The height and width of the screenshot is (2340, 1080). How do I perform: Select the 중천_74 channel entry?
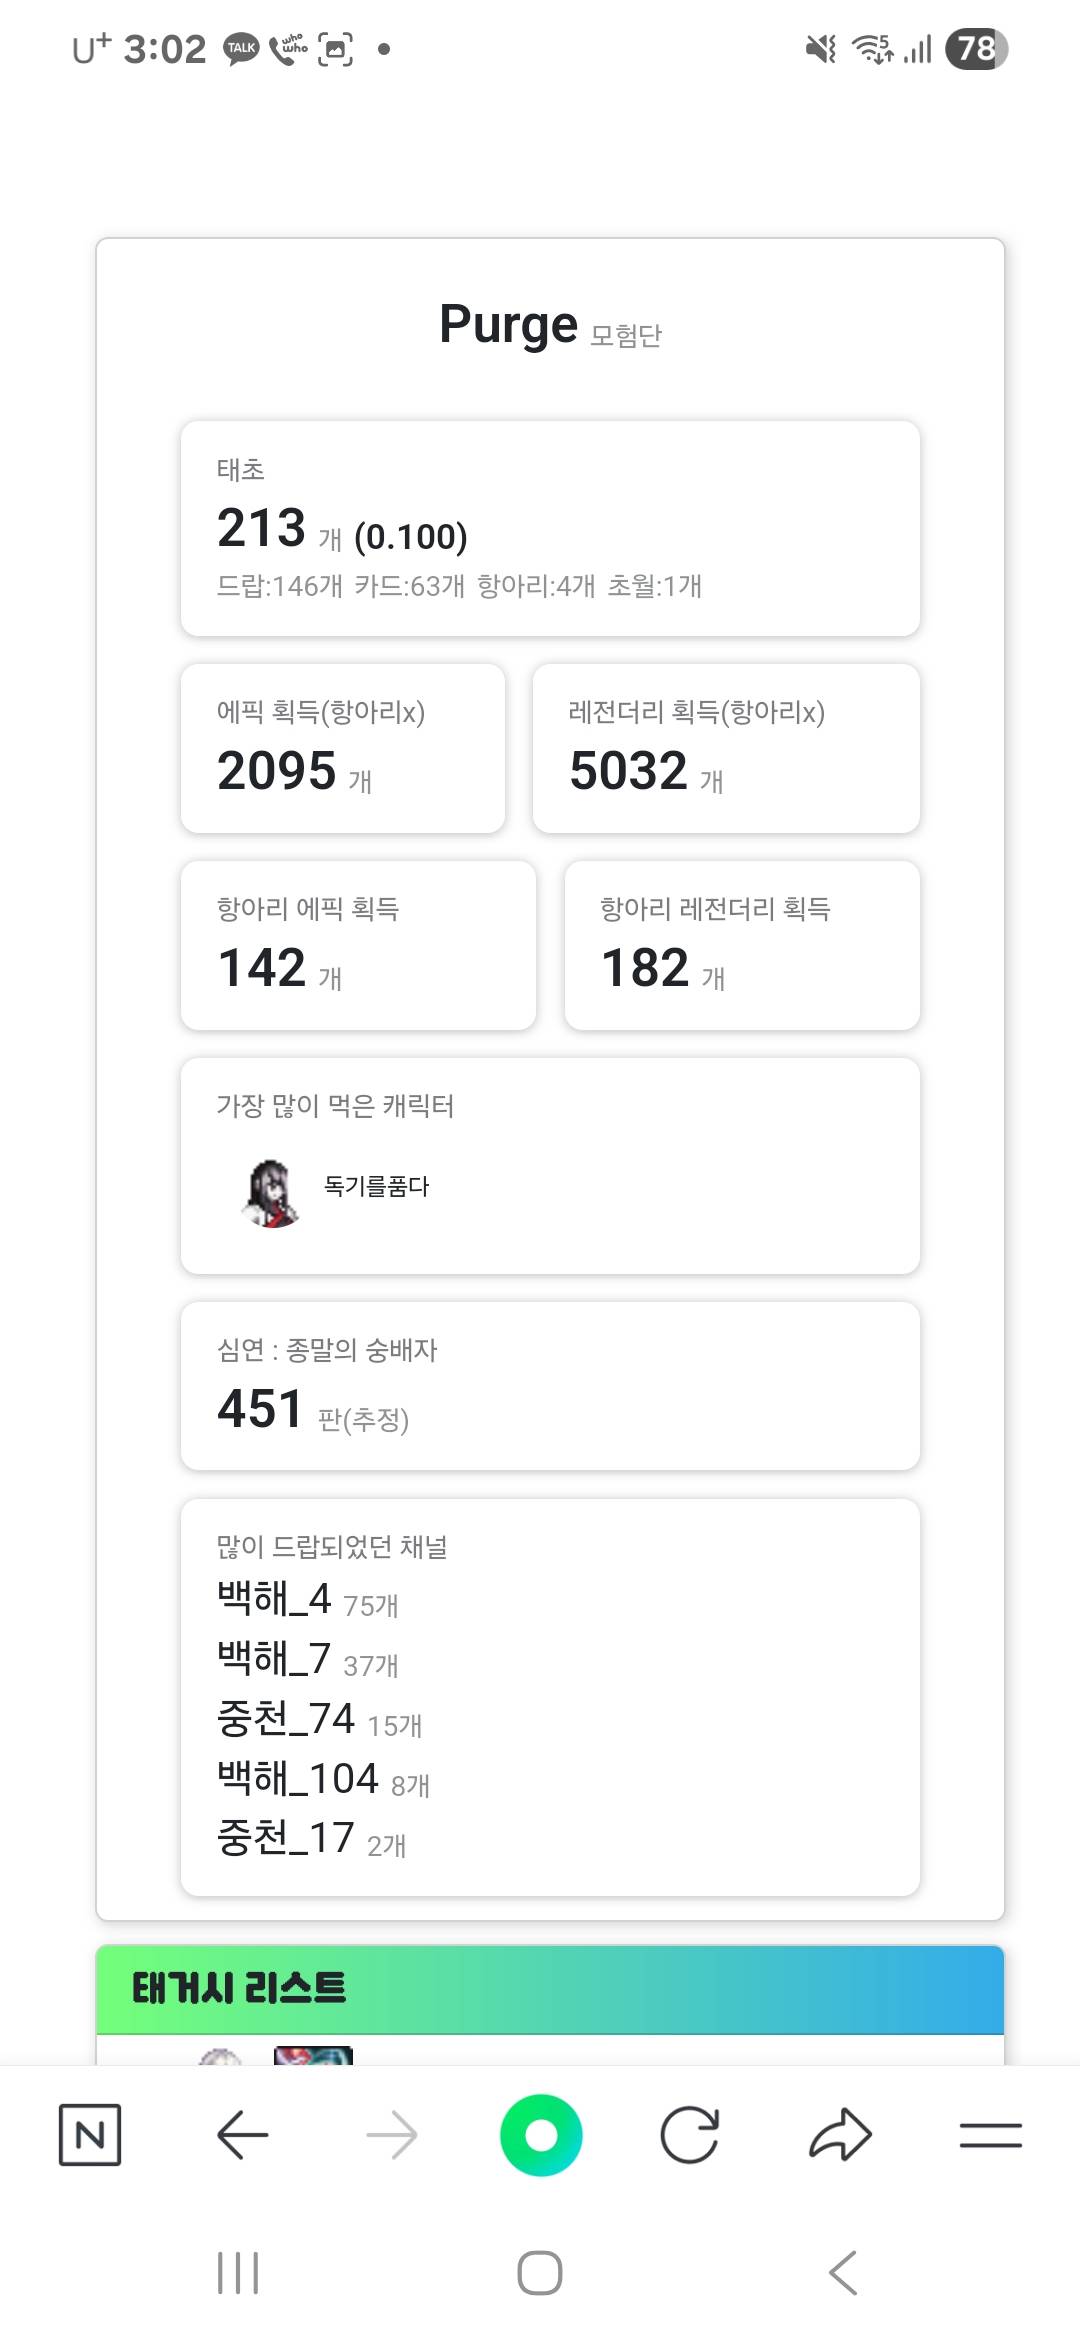[286, 1718]
